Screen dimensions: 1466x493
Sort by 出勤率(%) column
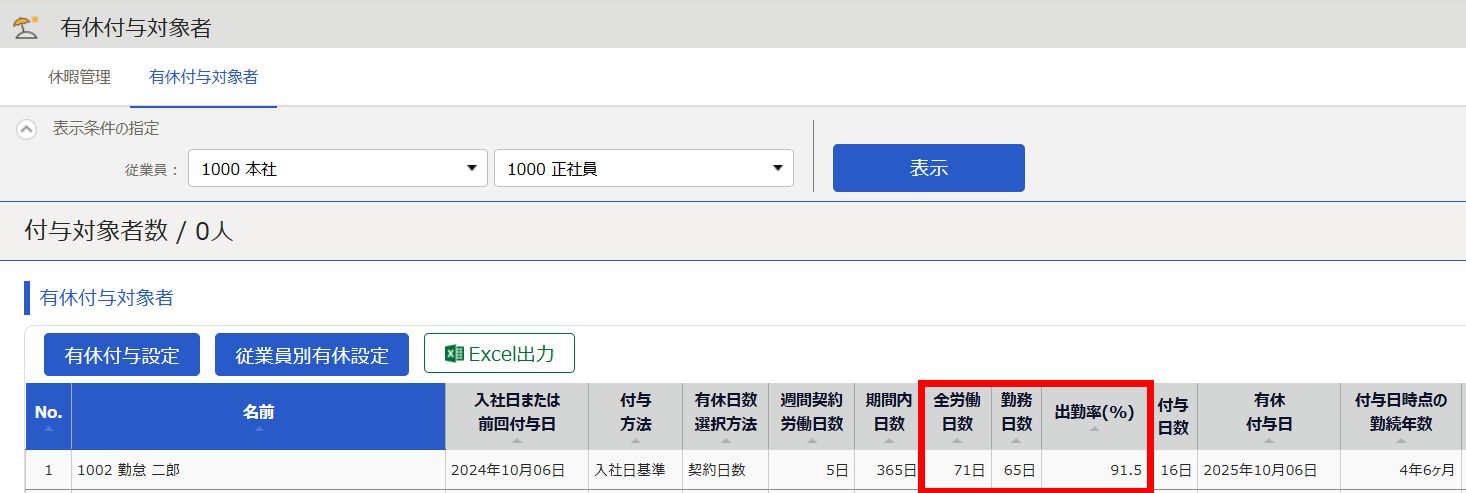1095,416
